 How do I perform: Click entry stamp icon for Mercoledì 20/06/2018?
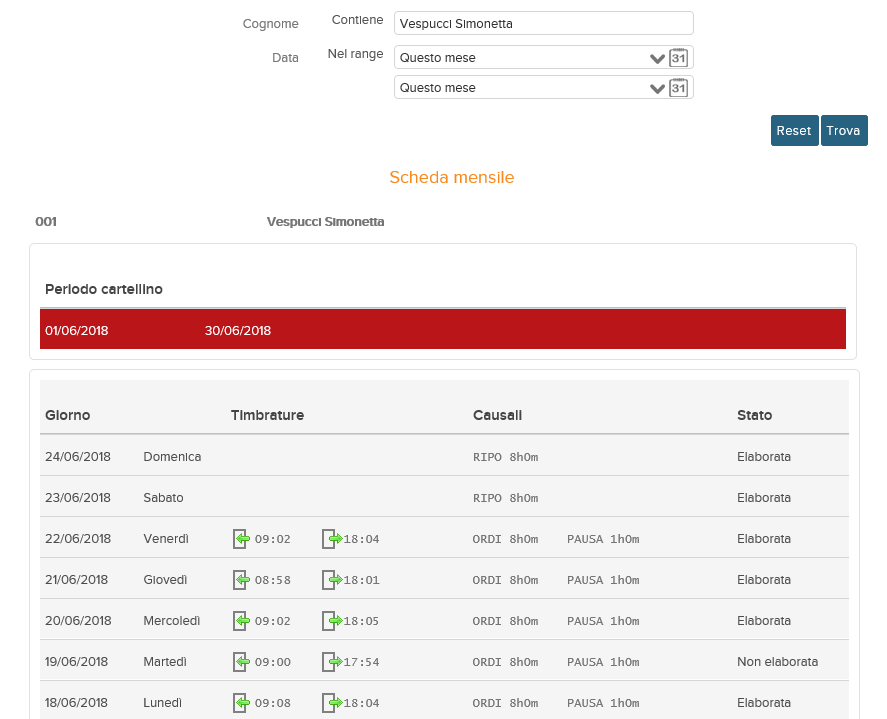[242, 621]
